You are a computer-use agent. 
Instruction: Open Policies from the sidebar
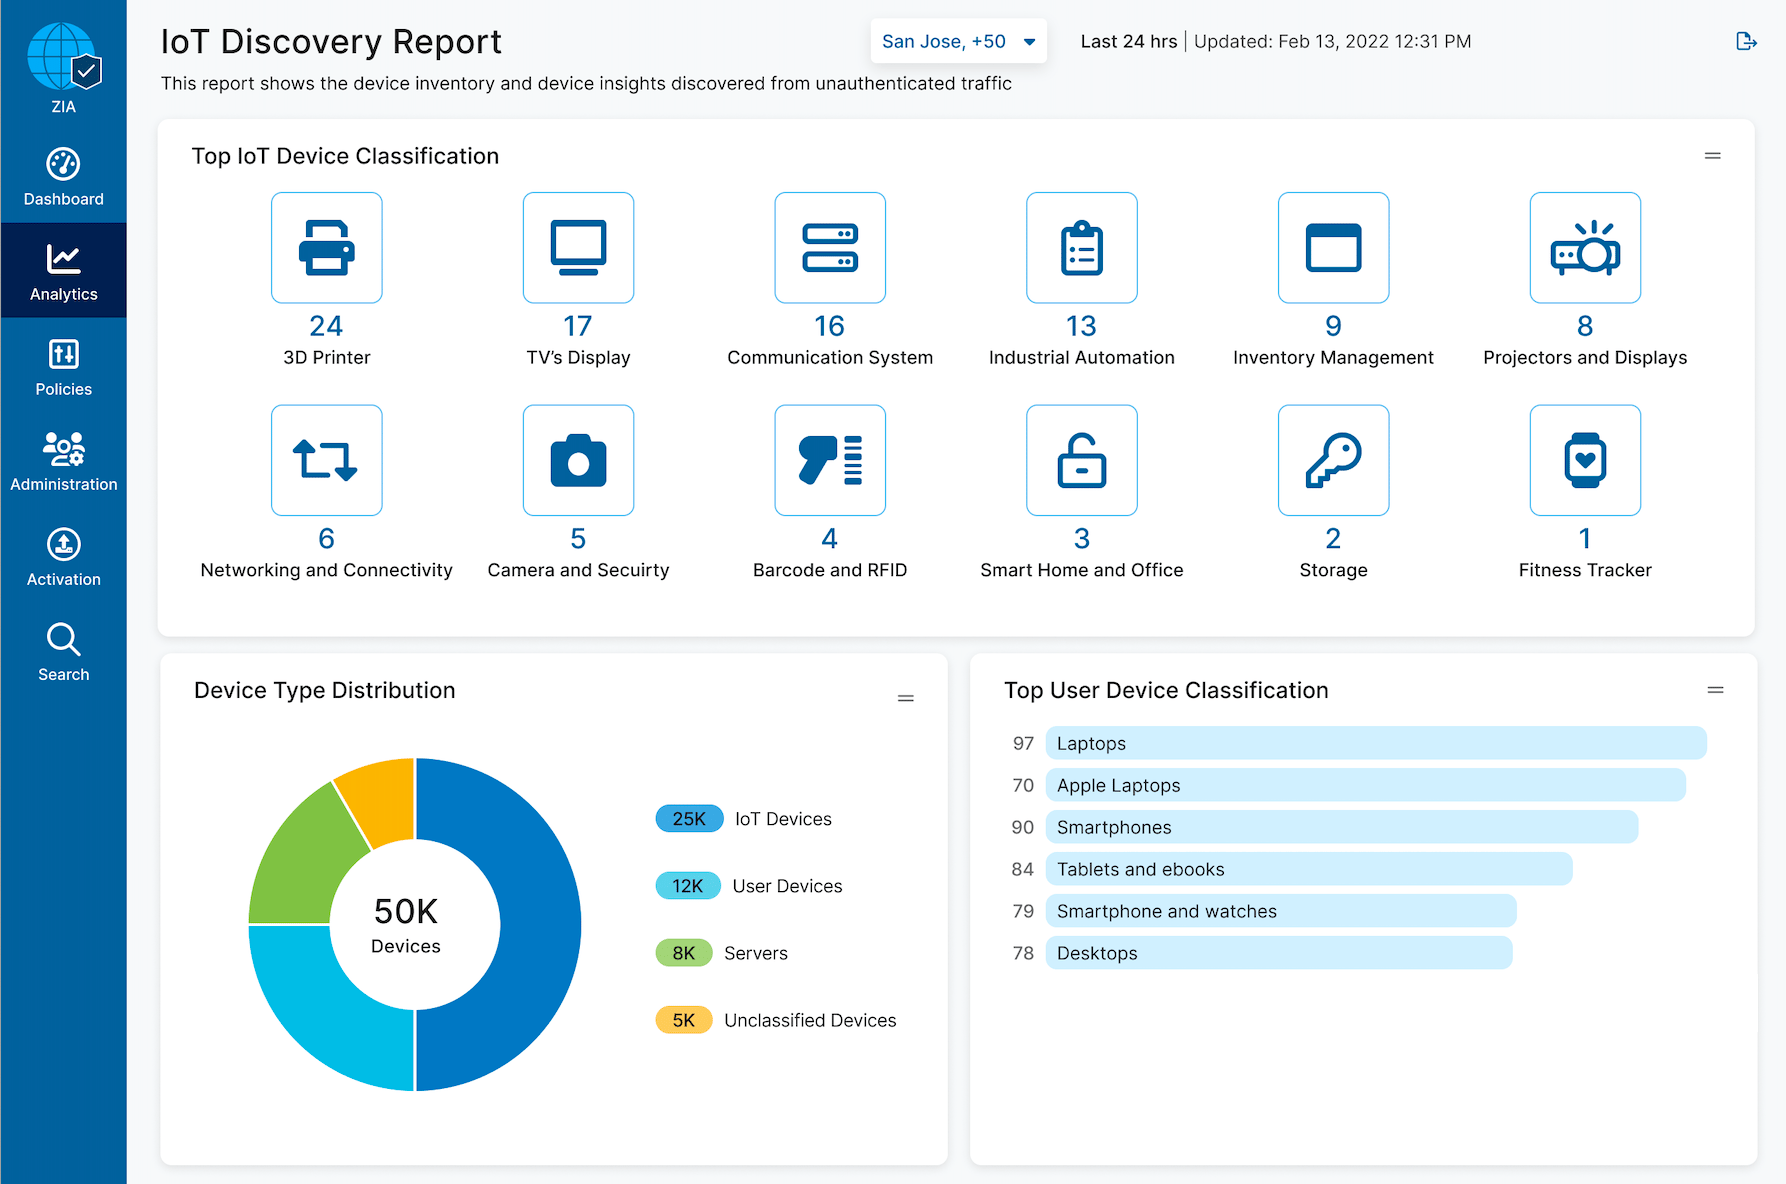point(63,367)
